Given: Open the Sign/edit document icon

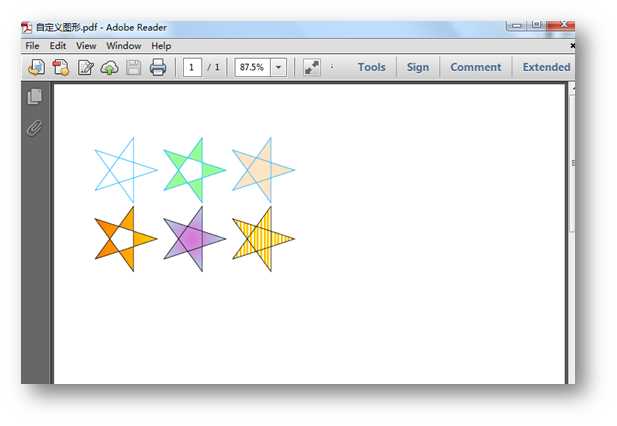Looking at the screenshot, I should point(85,68).
